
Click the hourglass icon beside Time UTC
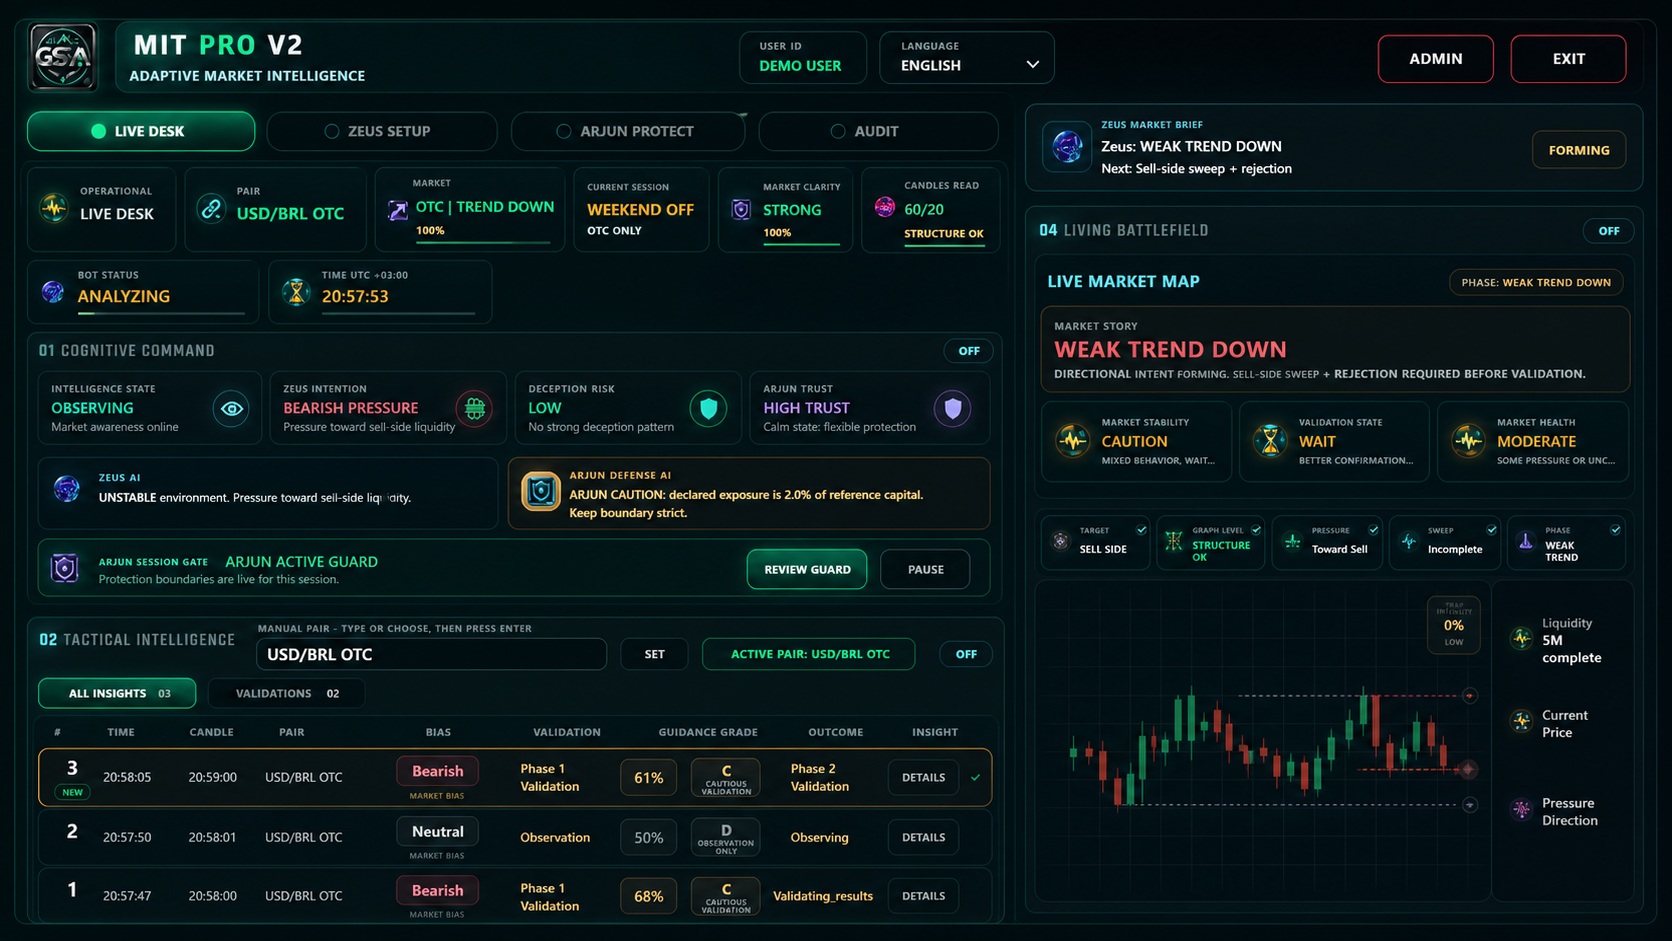click(x=296, y=291)
